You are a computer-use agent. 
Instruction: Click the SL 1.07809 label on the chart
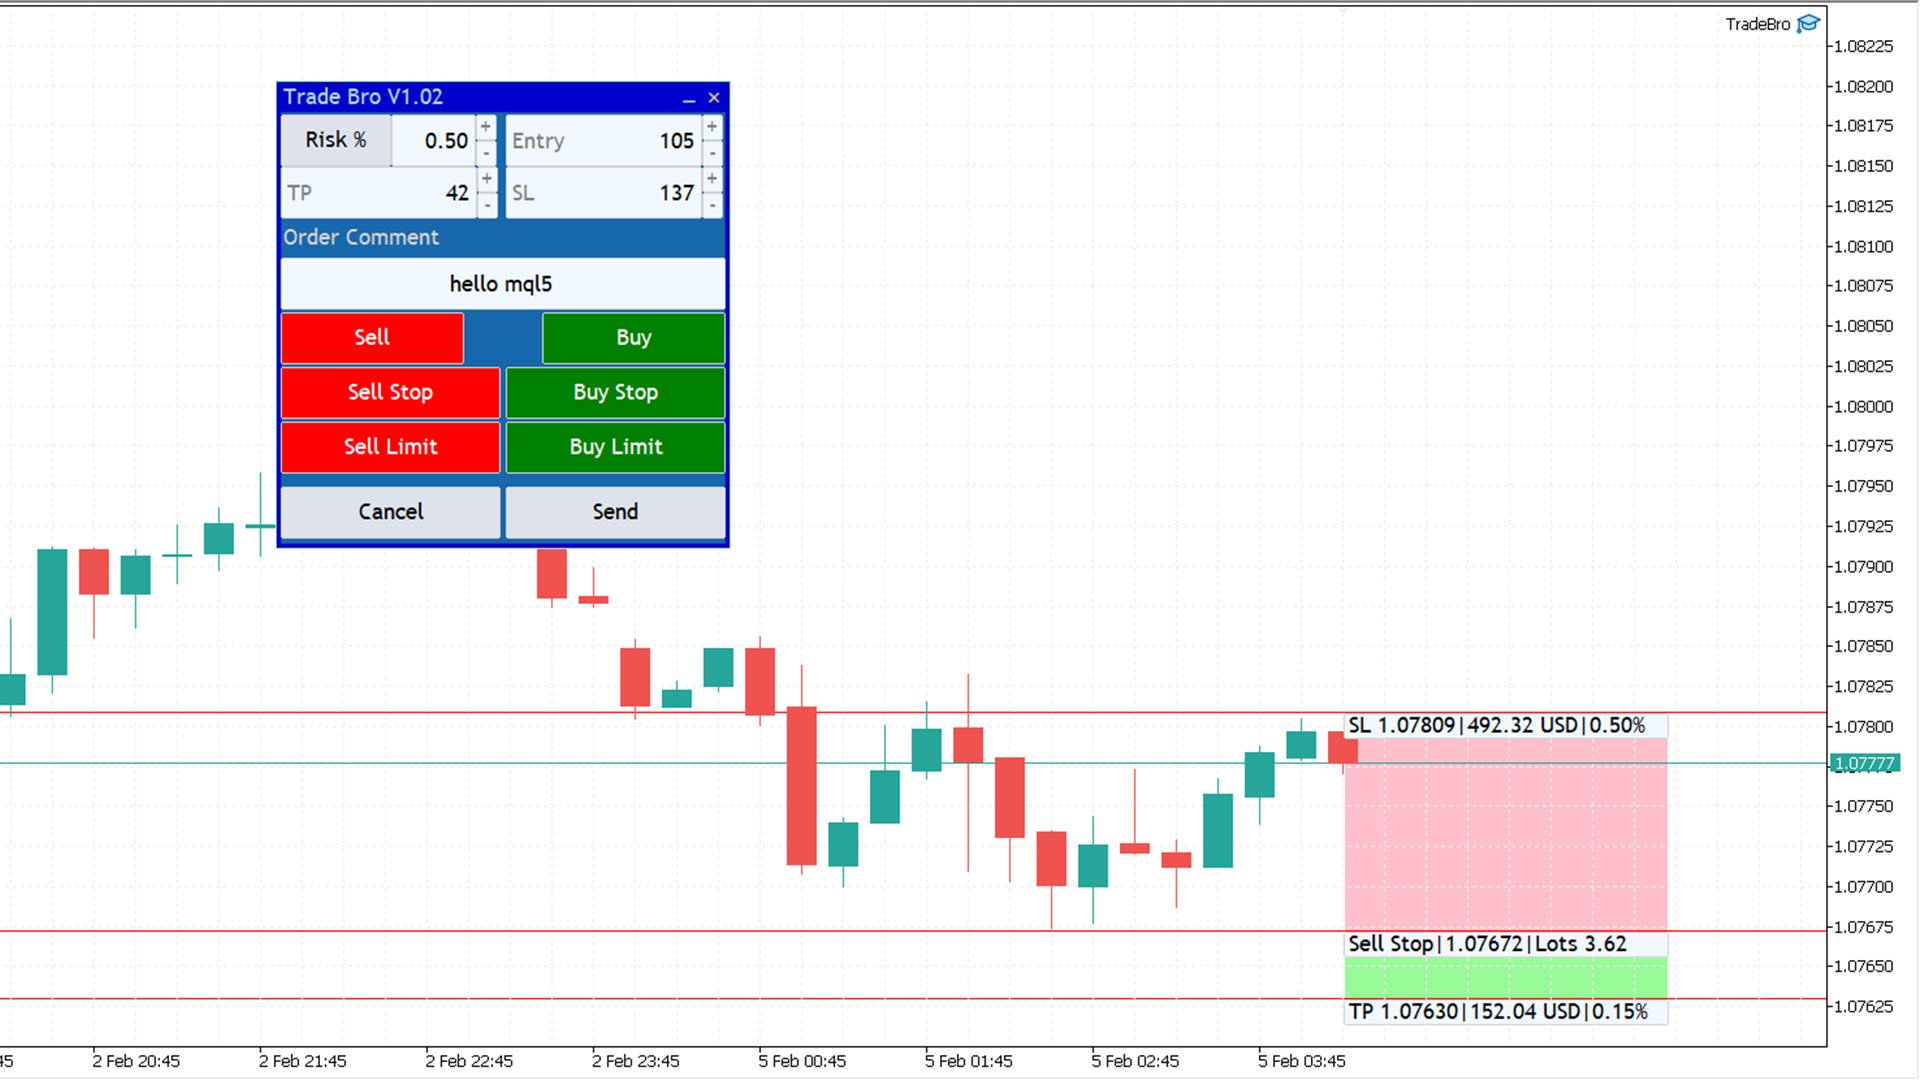1496,726
